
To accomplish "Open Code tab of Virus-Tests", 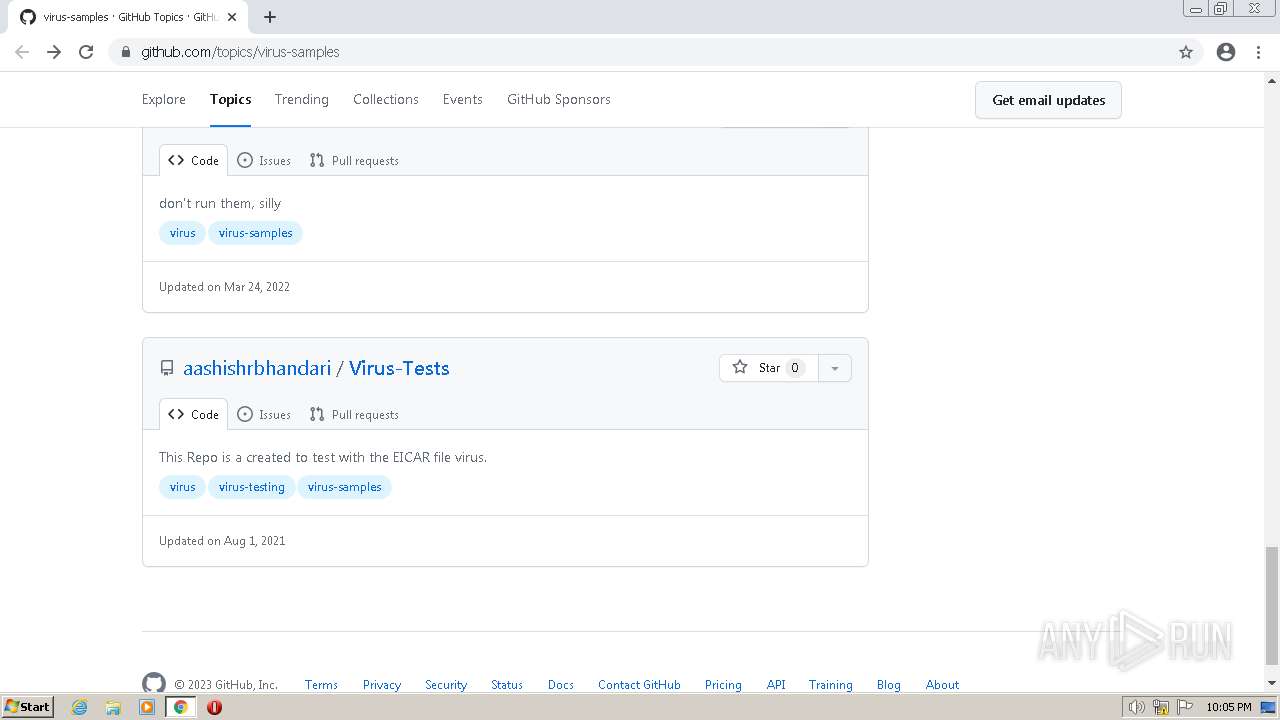I will click(193, 414).
